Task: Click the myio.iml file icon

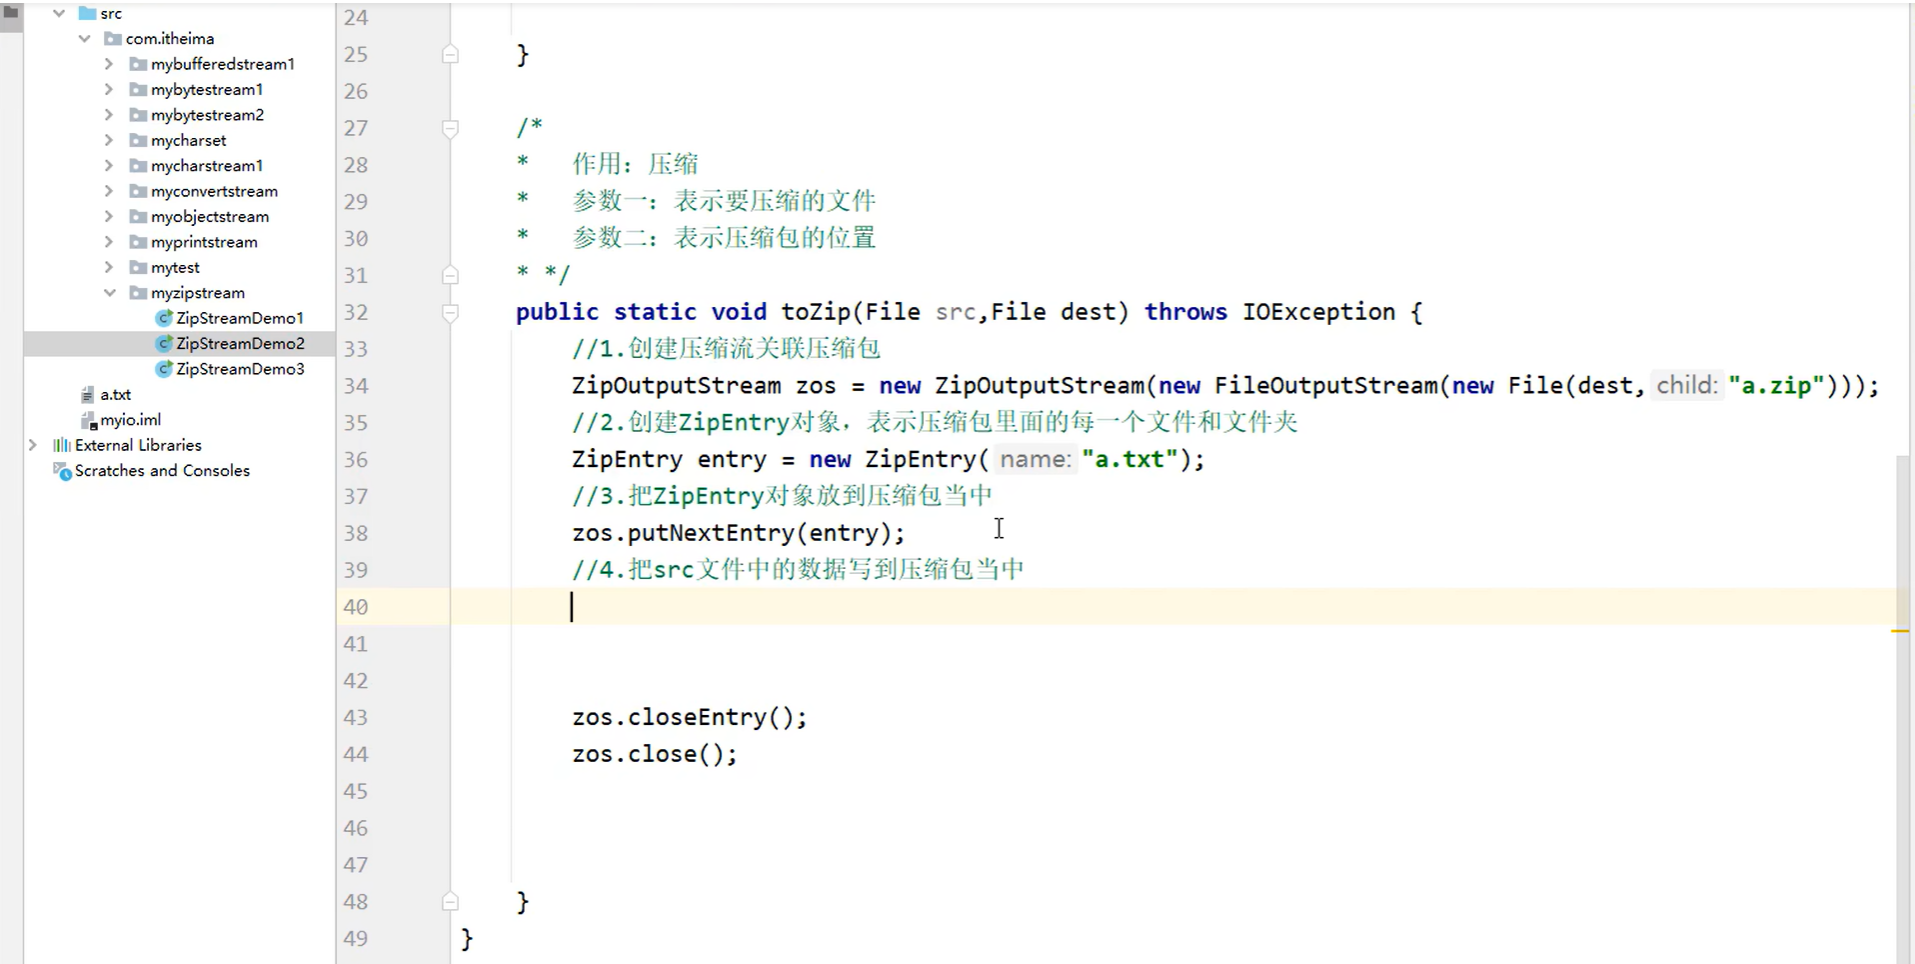Action: (88, 419)
